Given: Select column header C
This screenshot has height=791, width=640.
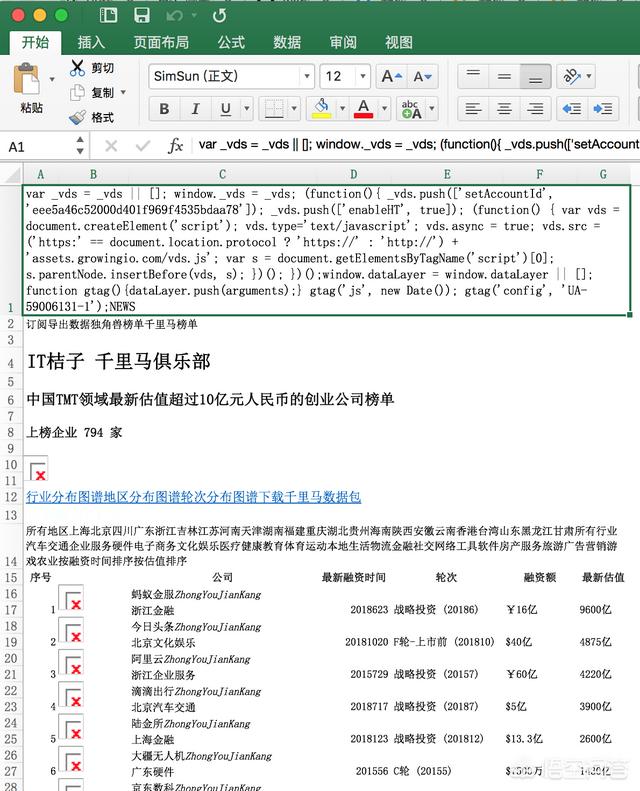Looking at the screenshot, I should 222,175.
